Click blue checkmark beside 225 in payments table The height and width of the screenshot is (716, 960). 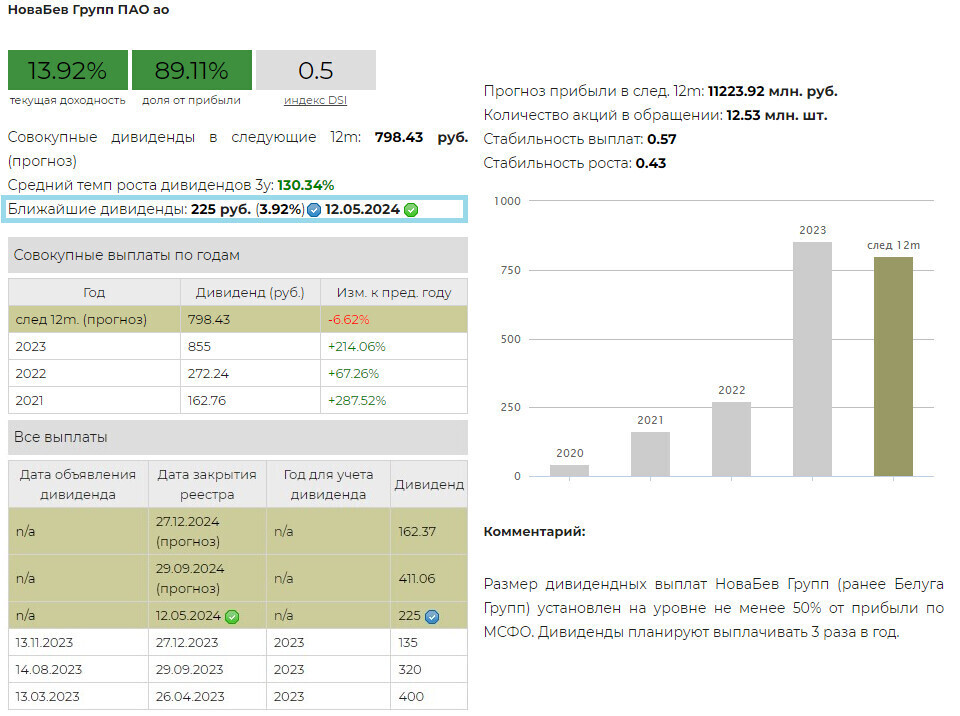click(432, 616)
